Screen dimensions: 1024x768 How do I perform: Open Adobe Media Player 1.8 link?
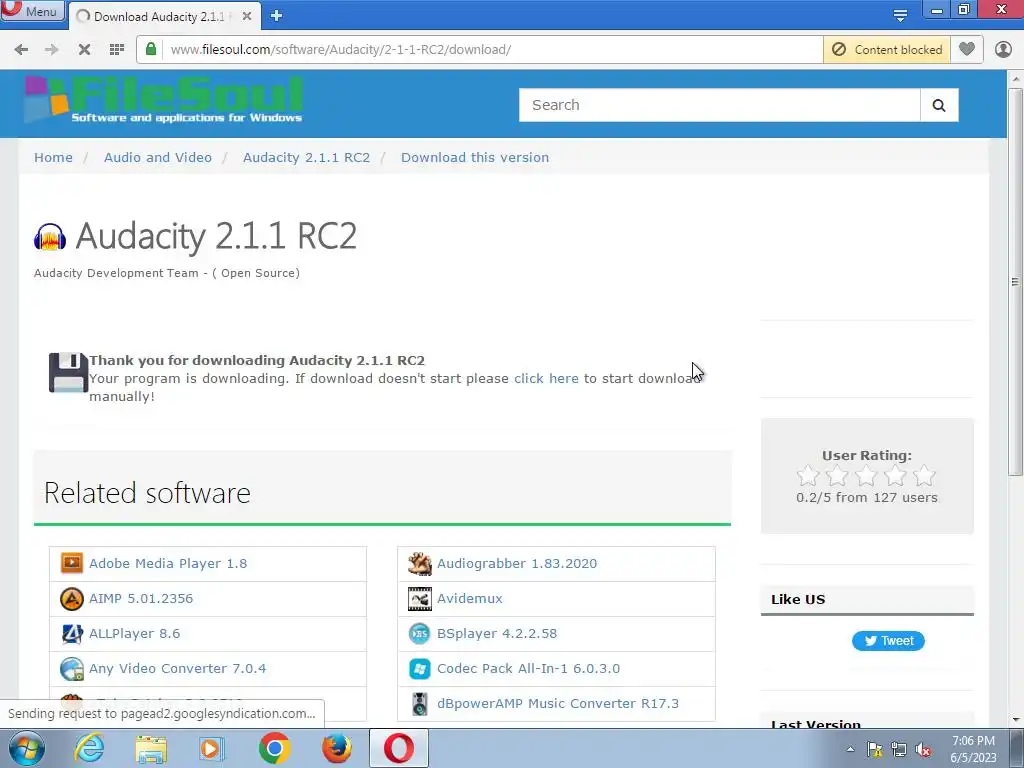tap(168, 564)
